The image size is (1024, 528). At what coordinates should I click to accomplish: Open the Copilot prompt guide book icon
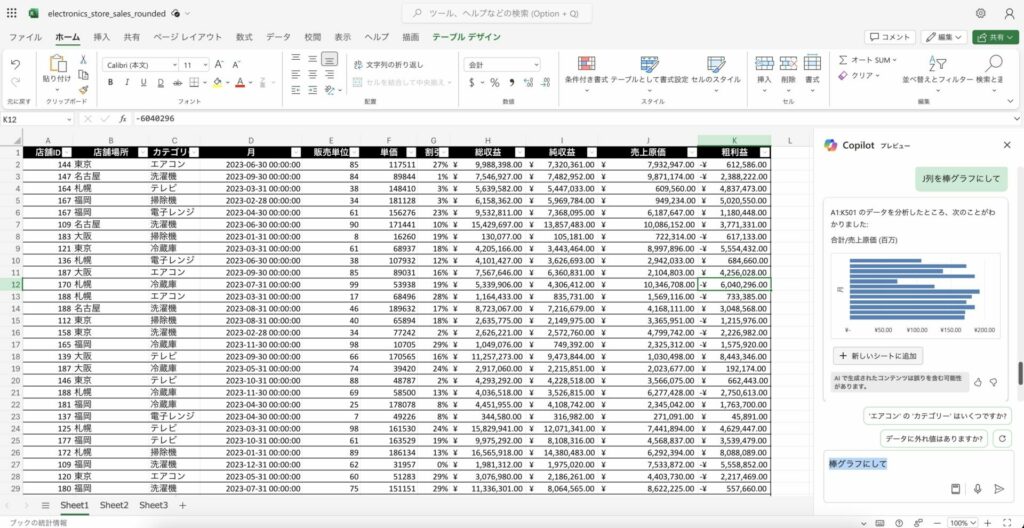tap(955, 488)
